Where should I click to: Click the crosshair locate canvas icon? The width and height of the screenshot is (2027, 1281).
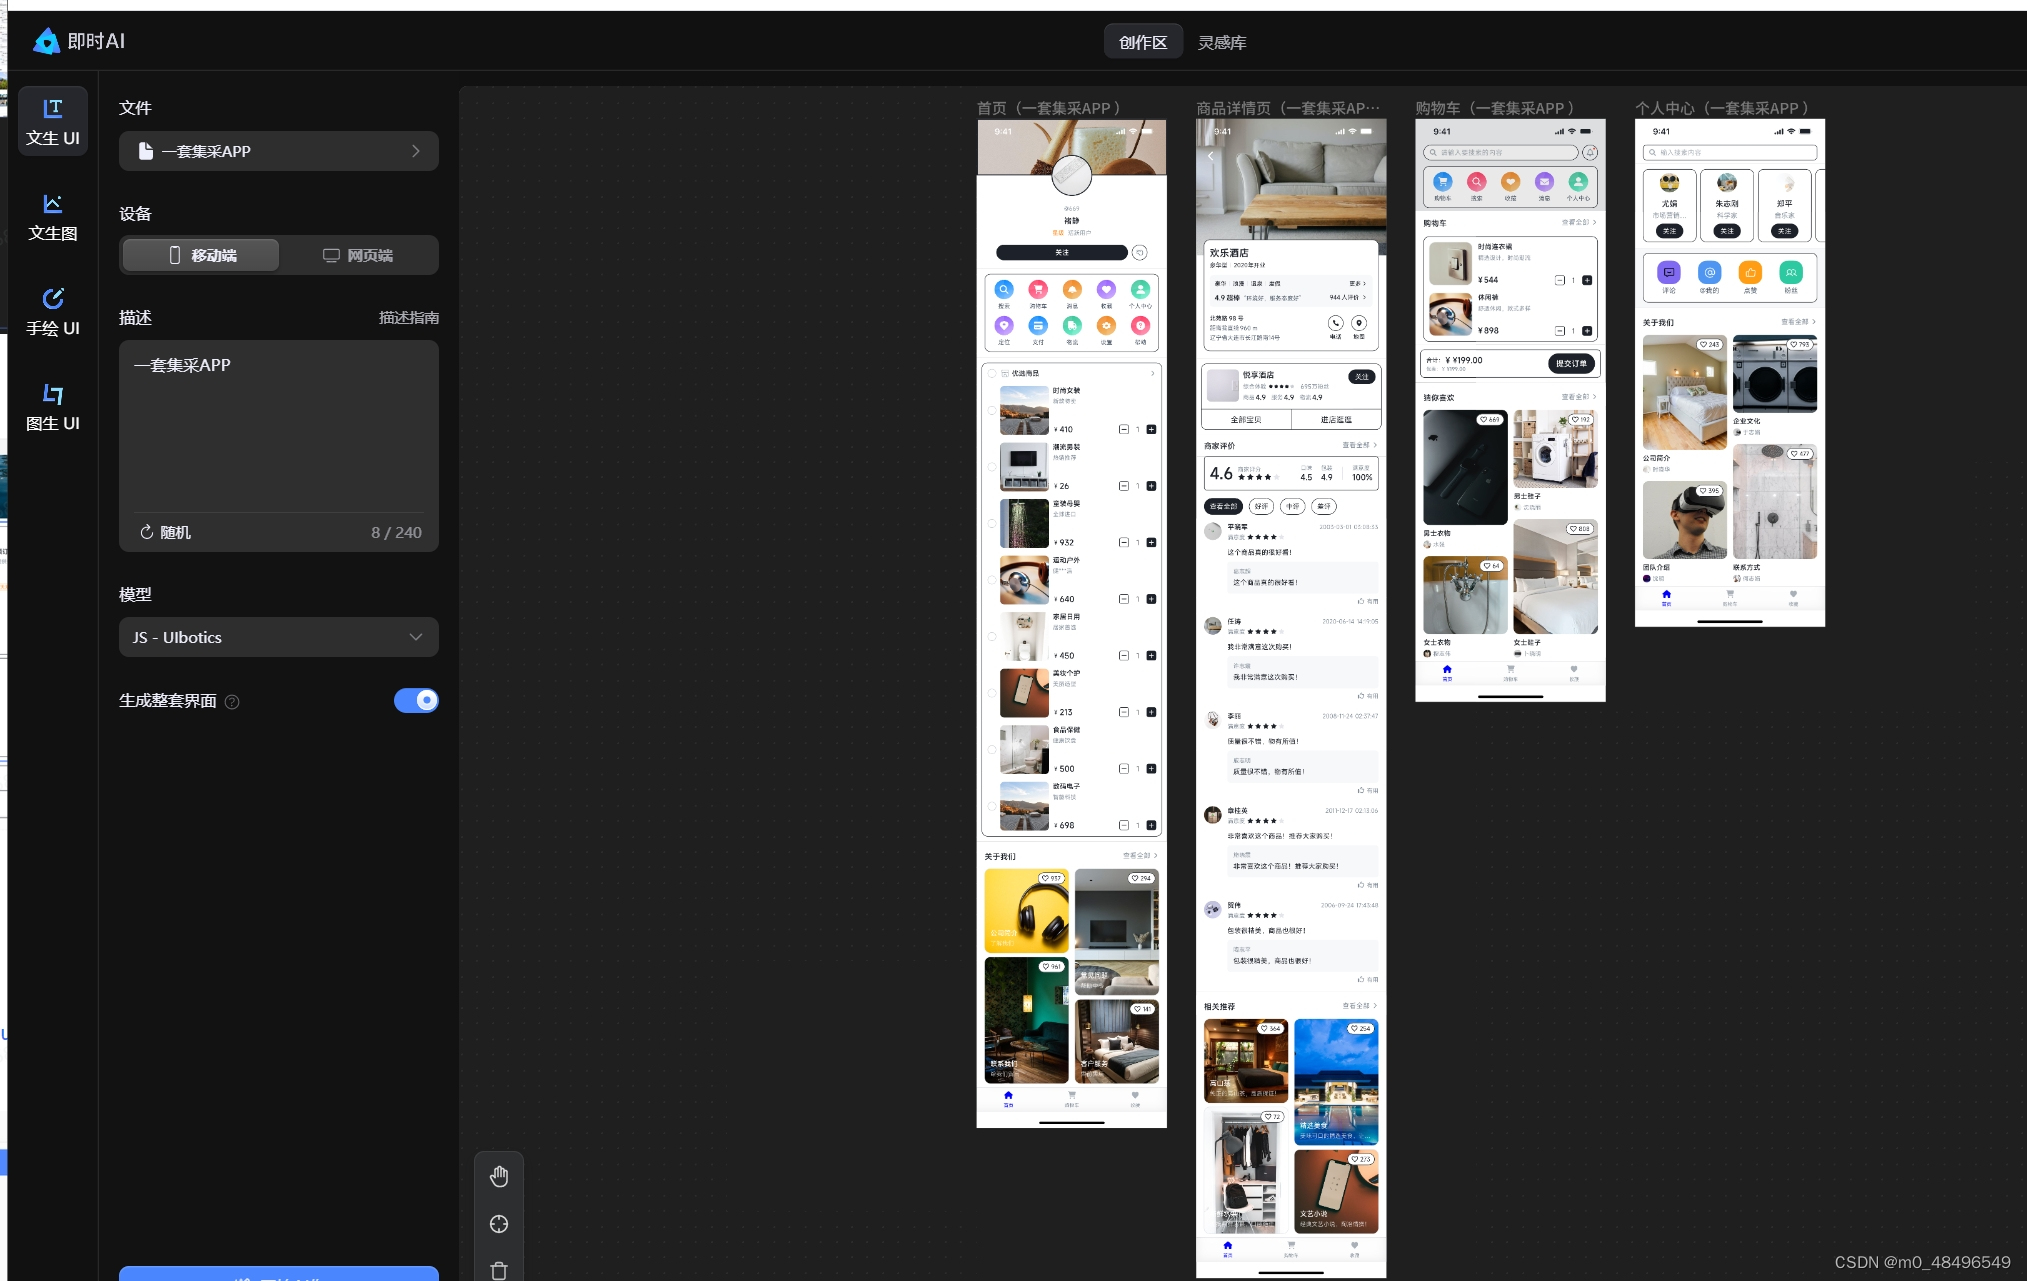tap(499, 1224)
